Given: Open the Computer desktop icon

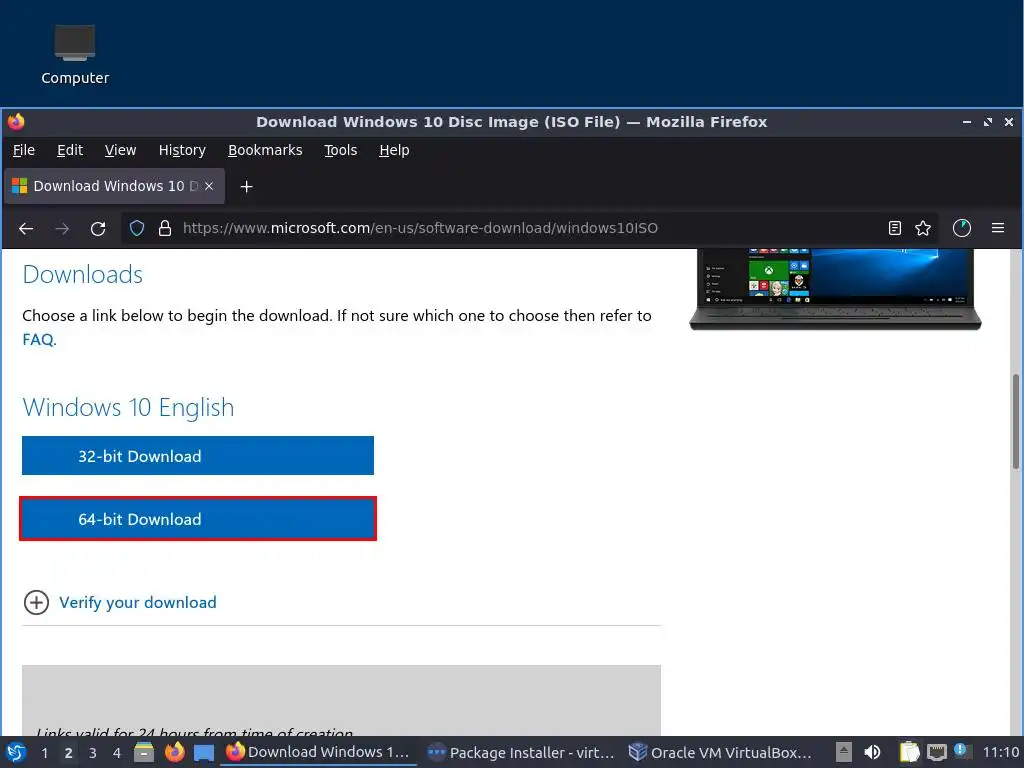Looking at the screenshot, I should [74, 55].
